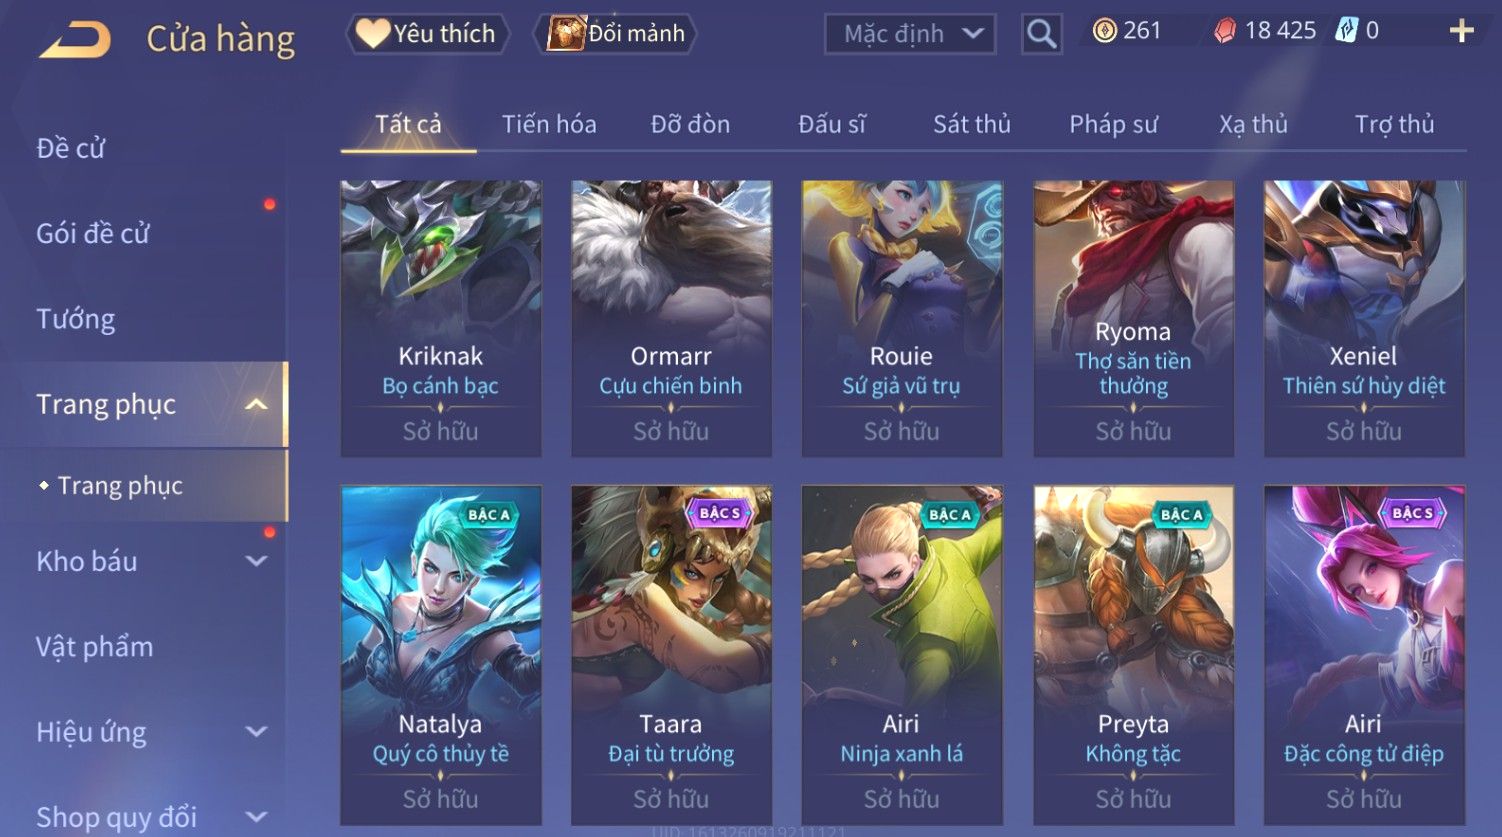The image size is (1502, 837).
Task: Expand the Hiệu ứng sidebar section
Action: (256, 732)
